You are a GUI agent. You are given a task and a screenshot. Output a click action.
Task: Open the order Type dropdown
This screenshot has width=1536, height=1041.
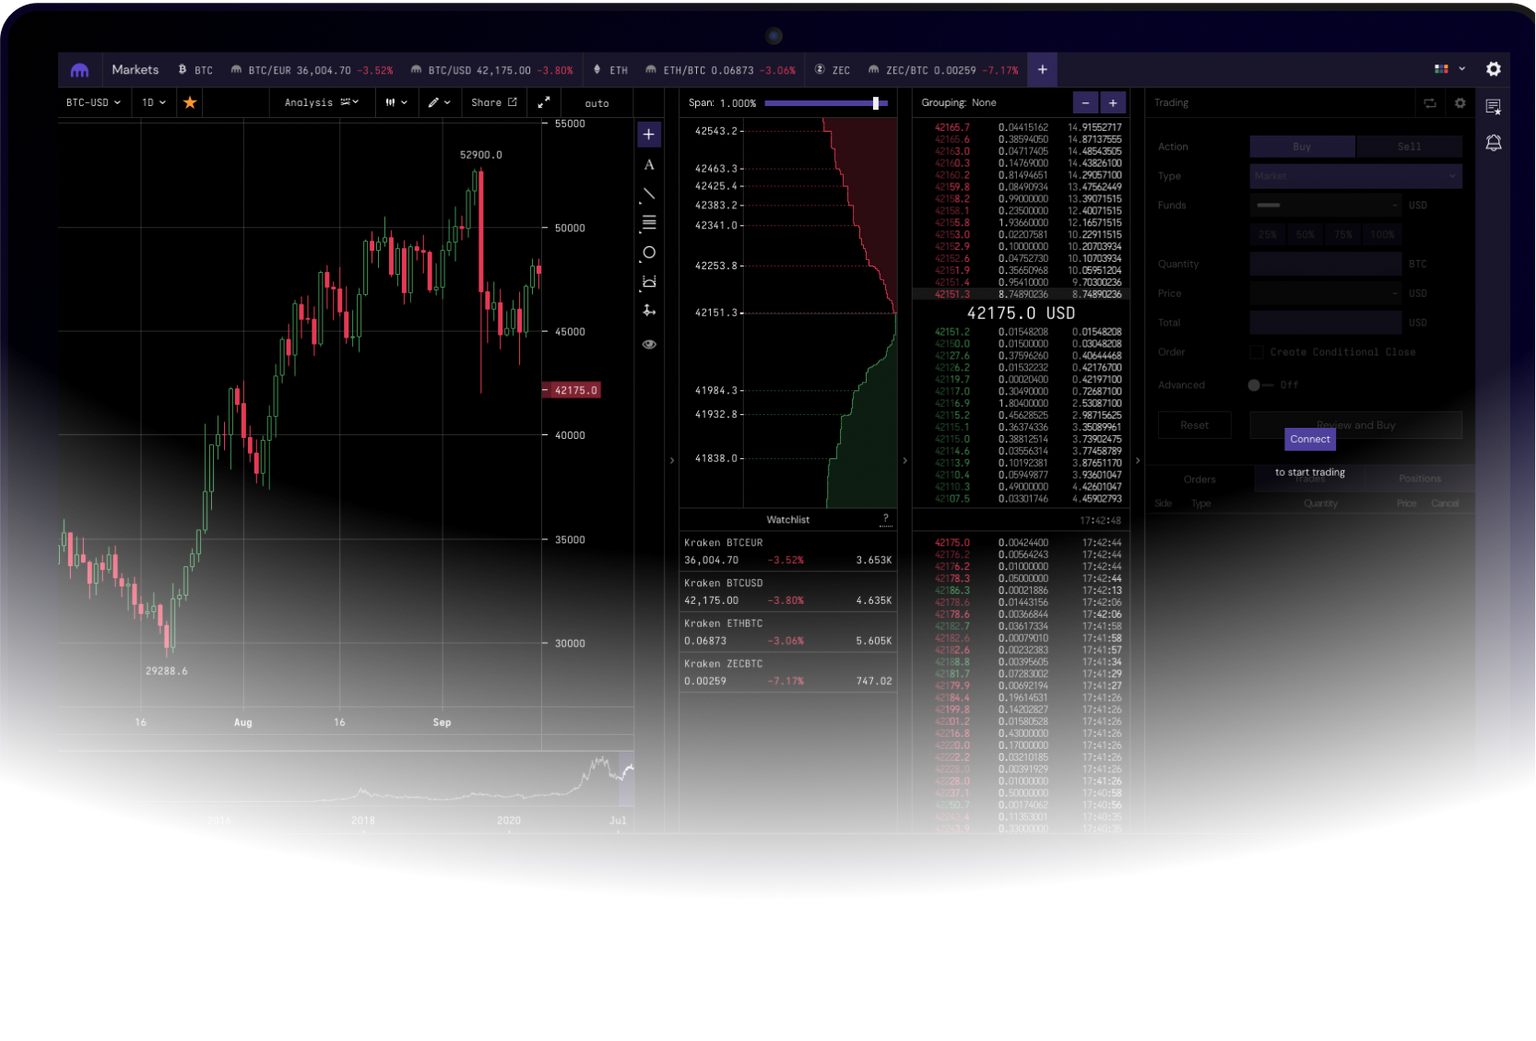click(x=1355, y=176)
